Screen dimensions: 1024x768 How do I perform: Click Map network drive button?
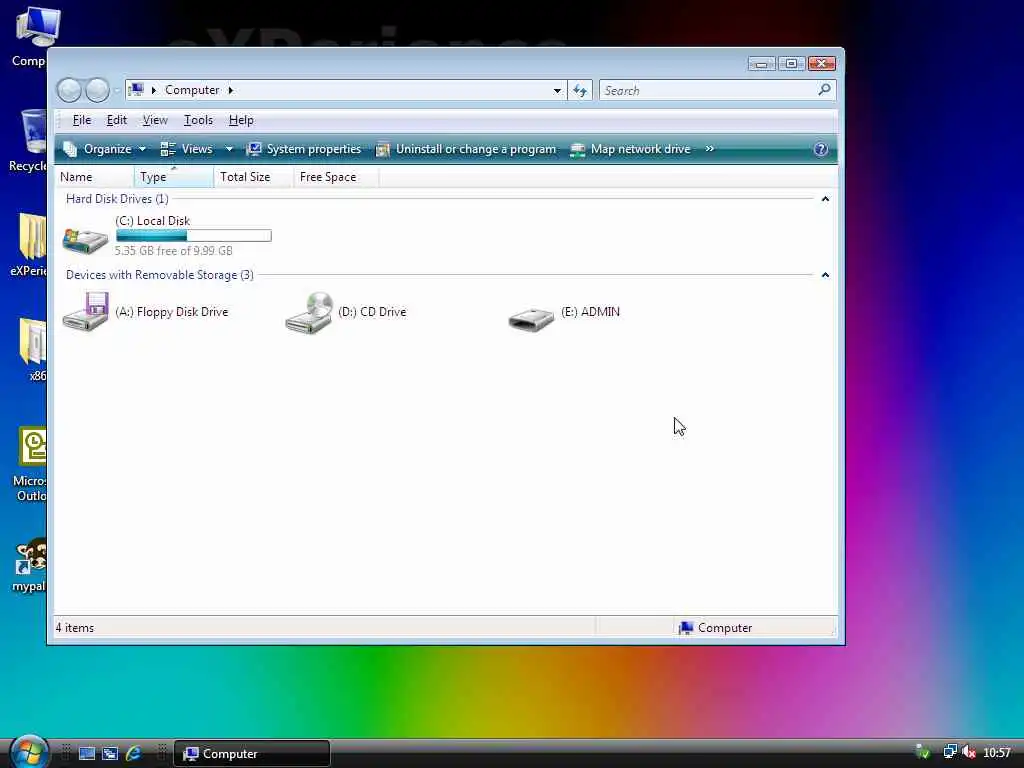pyautogui.click(x=630, y=149)
